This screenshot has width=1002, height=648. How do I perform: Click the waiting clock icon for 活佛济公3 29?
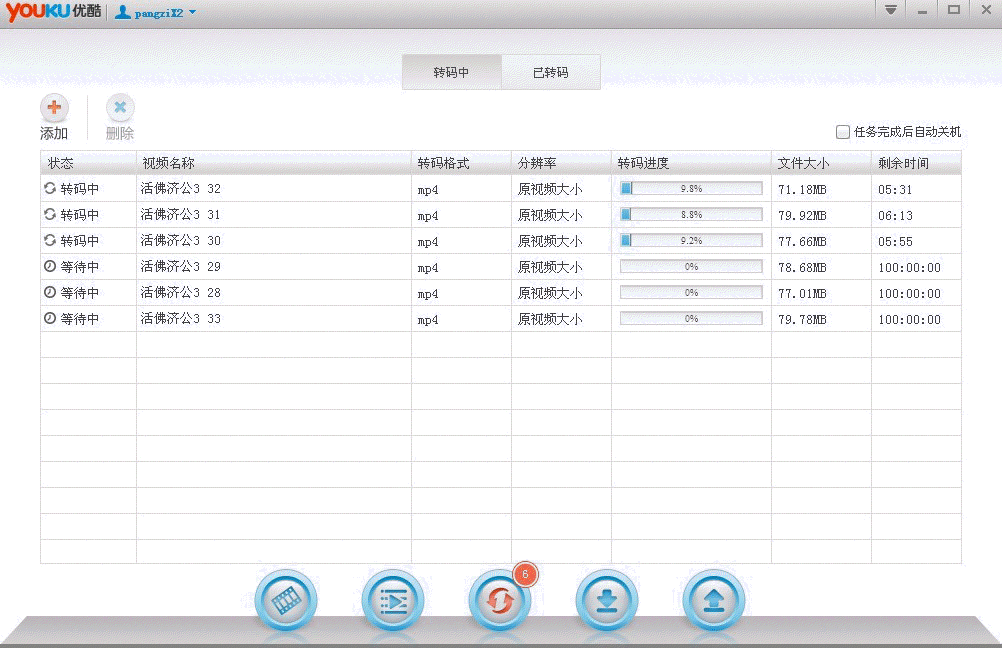click(50, 266)
